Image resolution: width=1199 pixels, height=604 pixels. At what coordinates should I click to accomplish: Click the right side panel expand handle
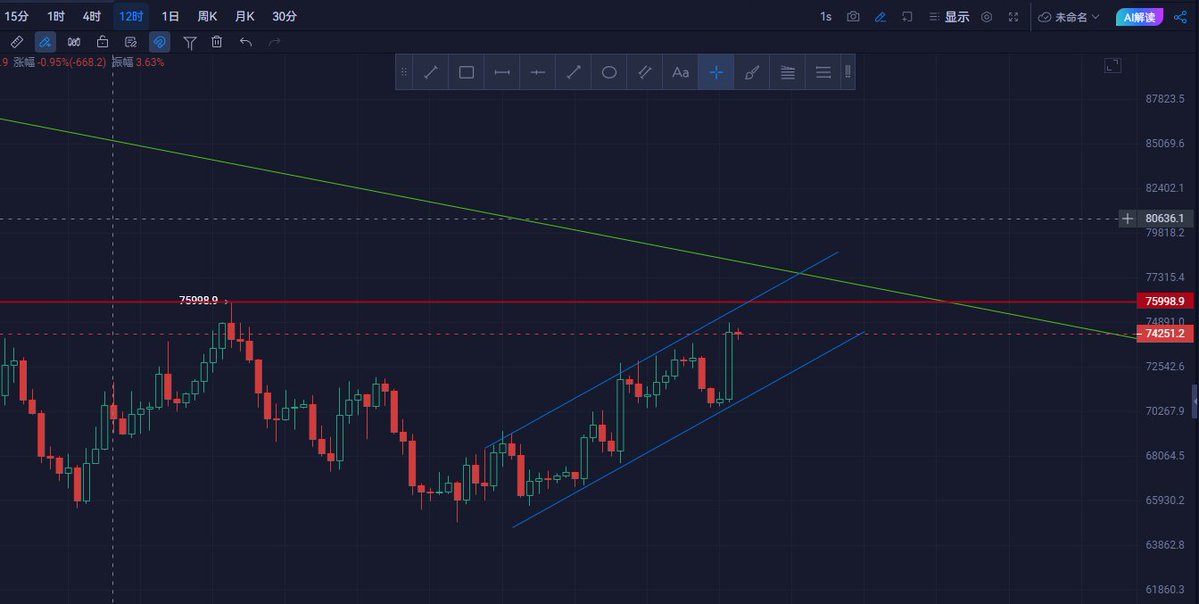coord(1194,402)
